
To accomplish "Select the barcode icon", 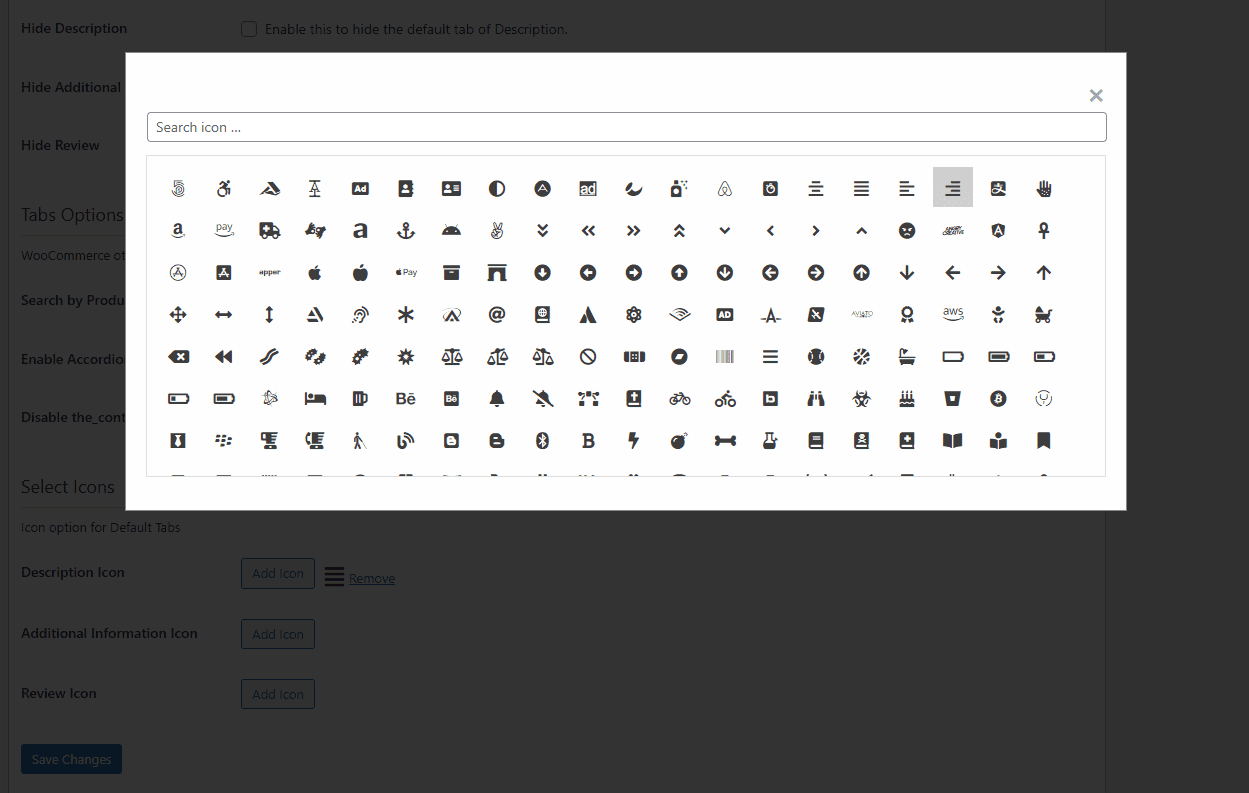I will point(725,357).
